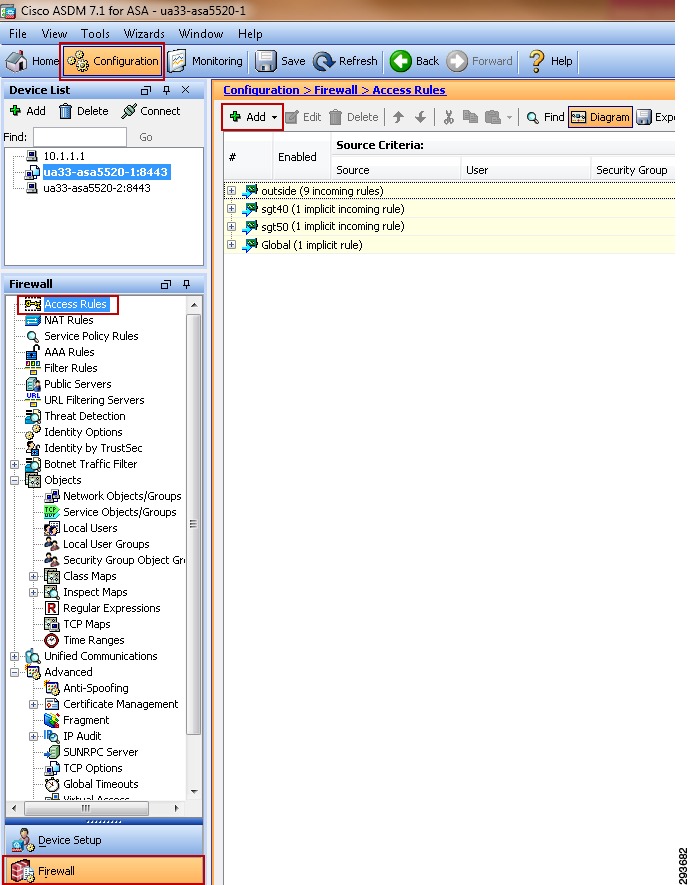
Task: Switch to Device Setup pane
Action: pos(104,840)
